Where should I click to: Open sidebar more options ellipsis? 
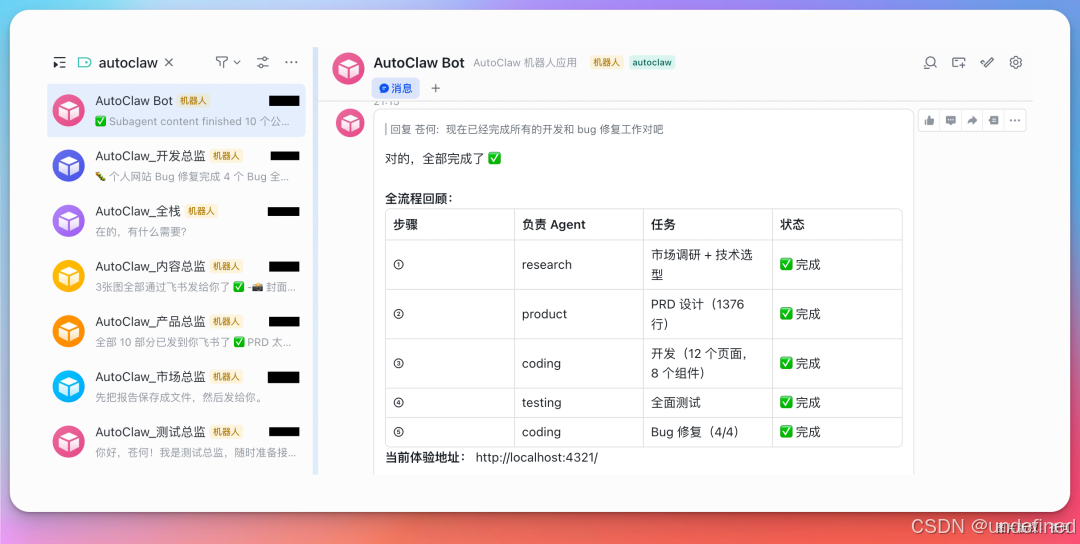pos(291,63)
